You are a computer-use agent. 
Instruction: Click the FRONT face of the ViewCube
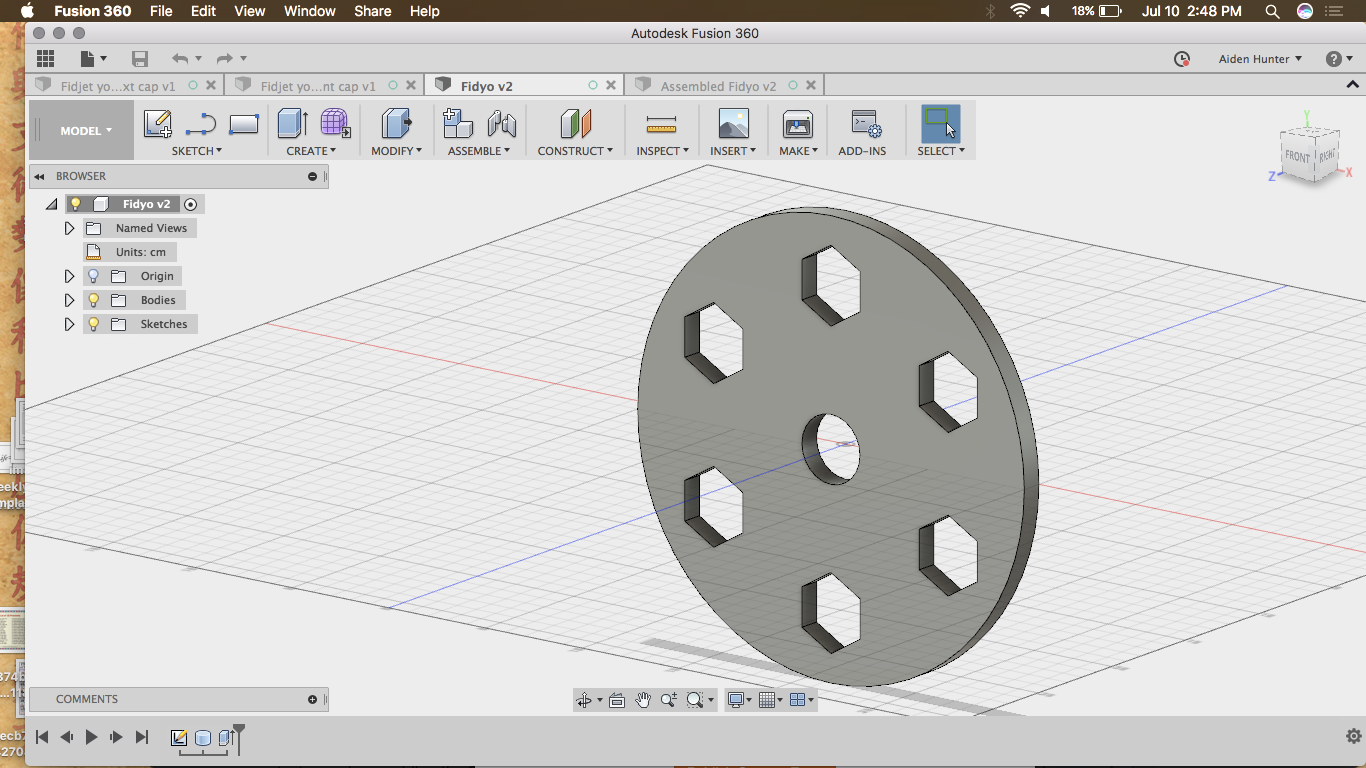click(1297, 157)
